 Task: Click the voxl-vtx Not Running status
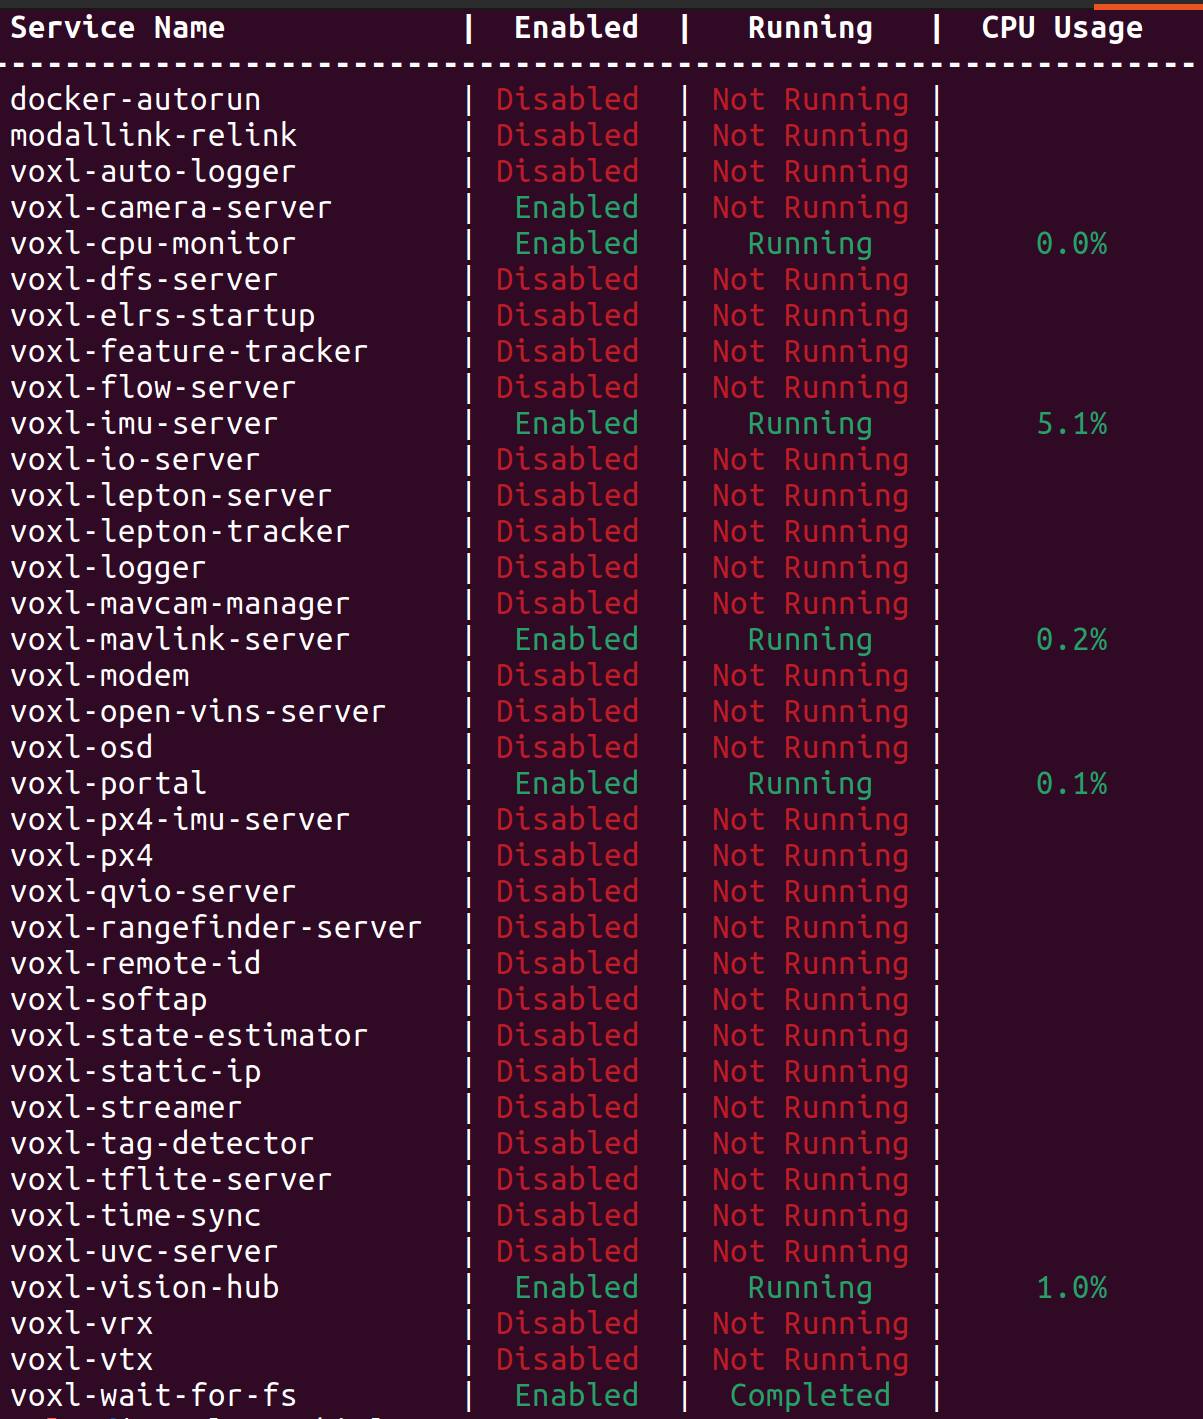tap(810, 1360)
